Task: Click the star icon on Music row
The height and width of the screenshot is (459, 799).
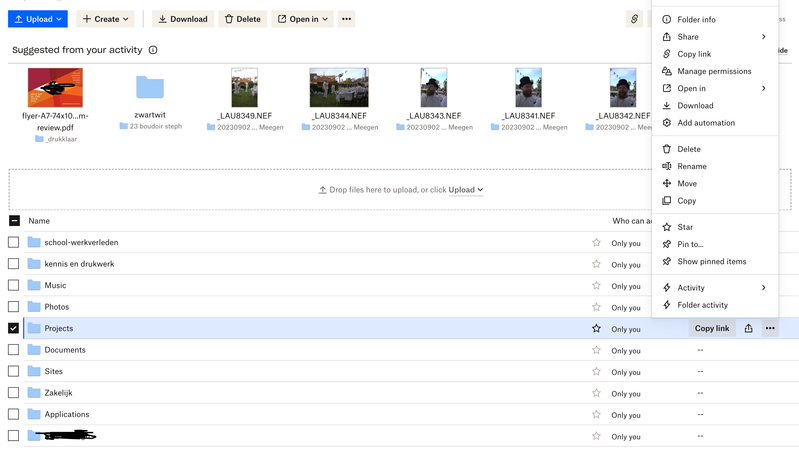Action: click(596, 286)
